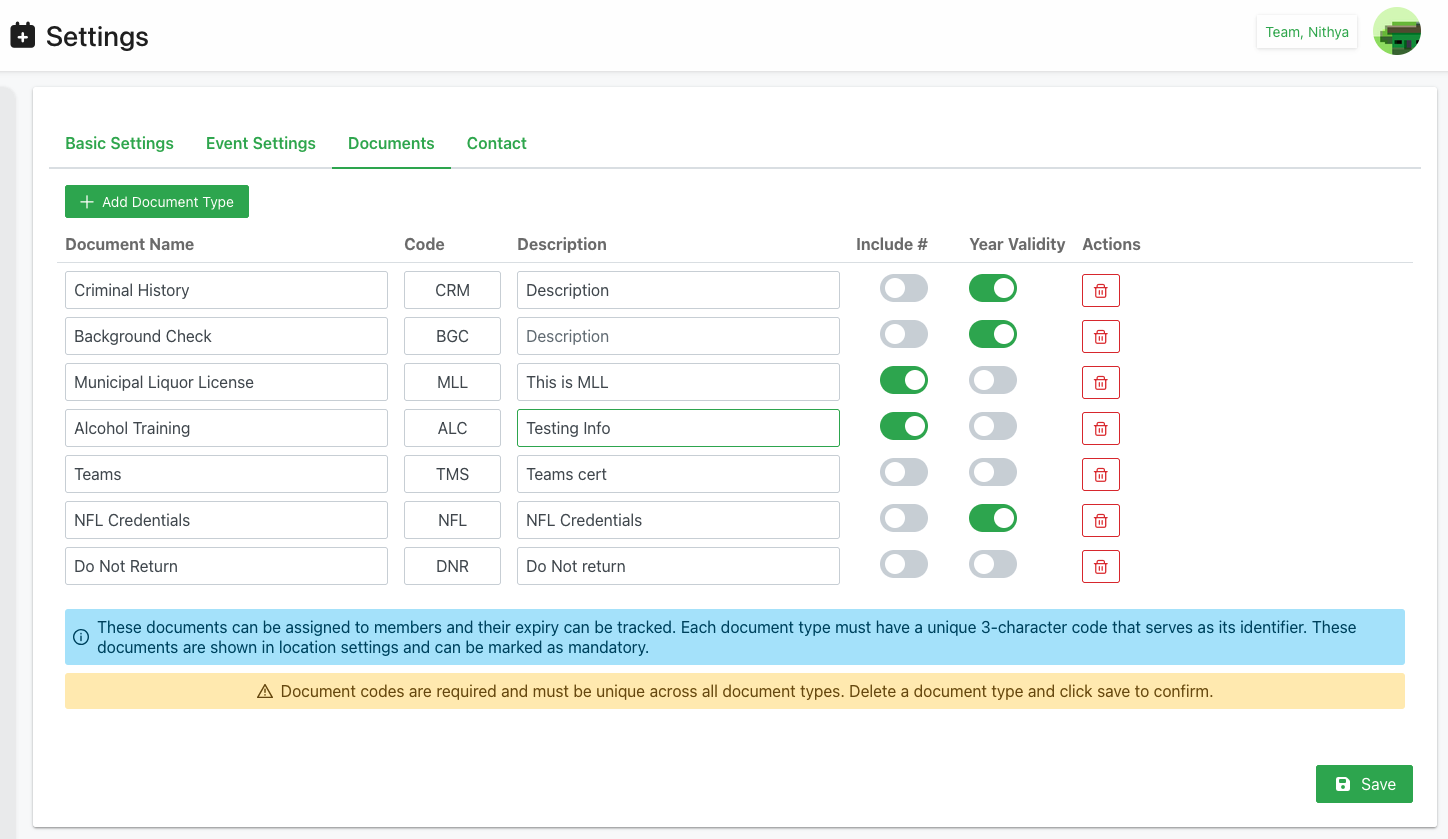Disable Year Validity for Background Check
Image resolution: width=1448 pixels, height=839 pixels.
992,335
